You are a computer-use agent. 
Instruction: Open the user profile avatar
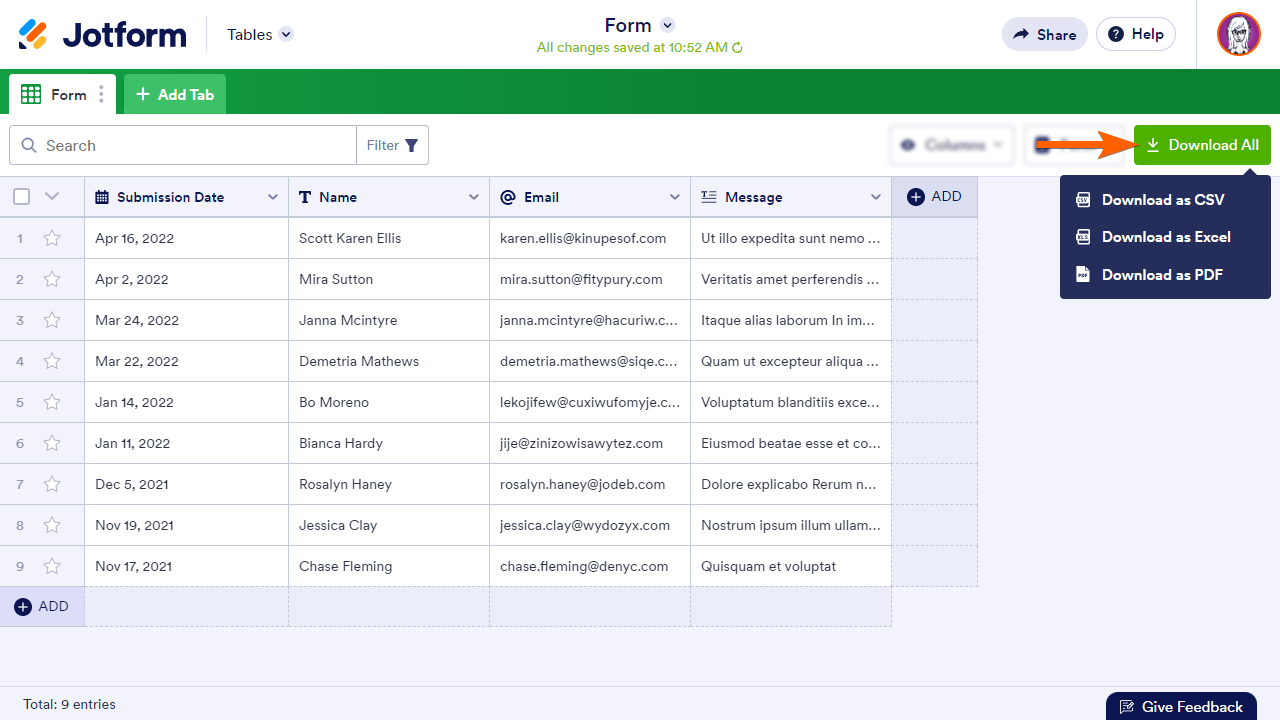coord(1239,33)
